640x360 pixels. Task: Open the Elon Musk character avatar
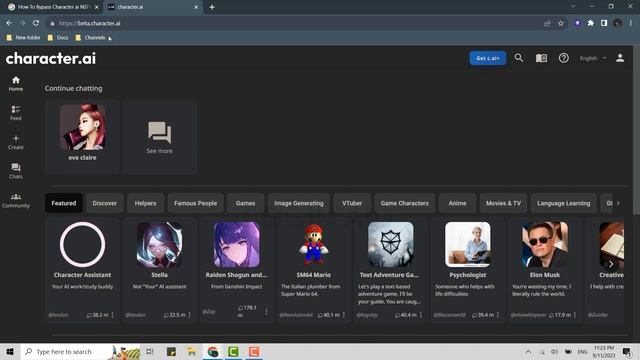click(x=545, y=244)
